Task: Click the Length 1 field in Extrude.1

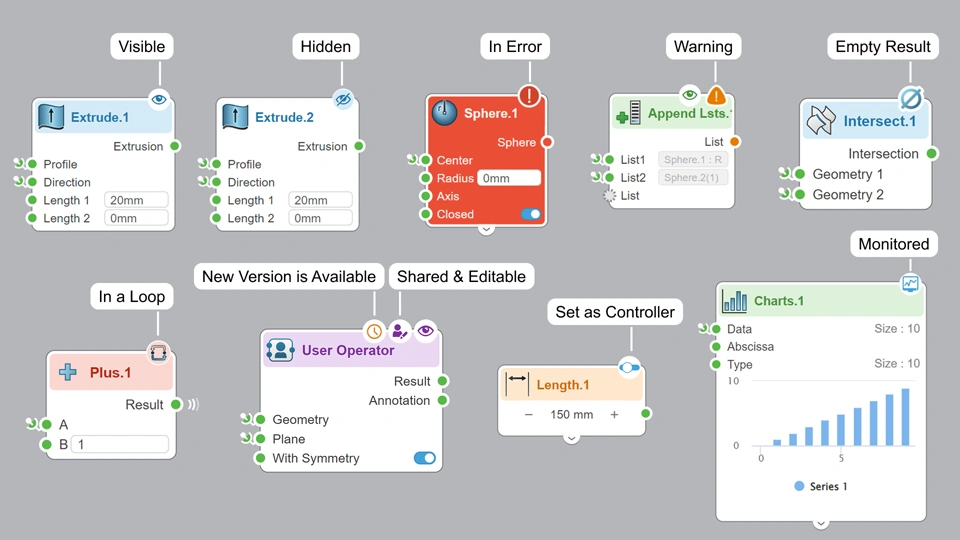Action: 136,200
